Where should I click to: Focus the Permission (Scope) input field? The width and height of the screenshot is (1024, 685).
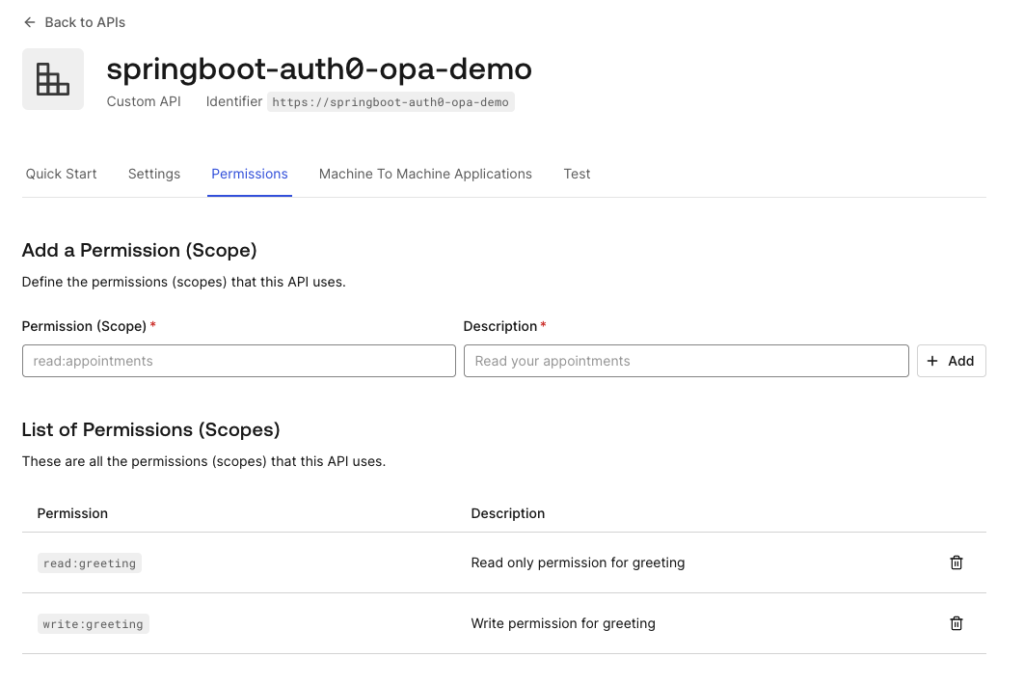coord(238,361)
